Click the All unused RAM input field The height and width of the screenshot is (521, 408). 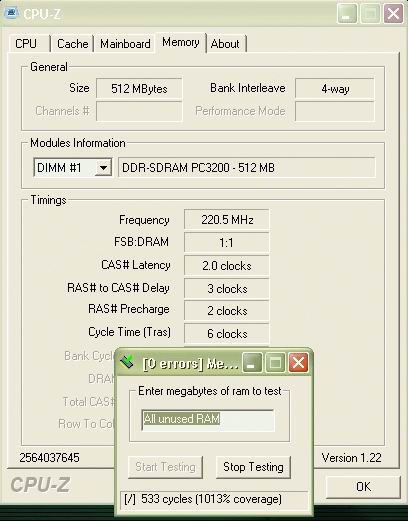pos(208,419)
